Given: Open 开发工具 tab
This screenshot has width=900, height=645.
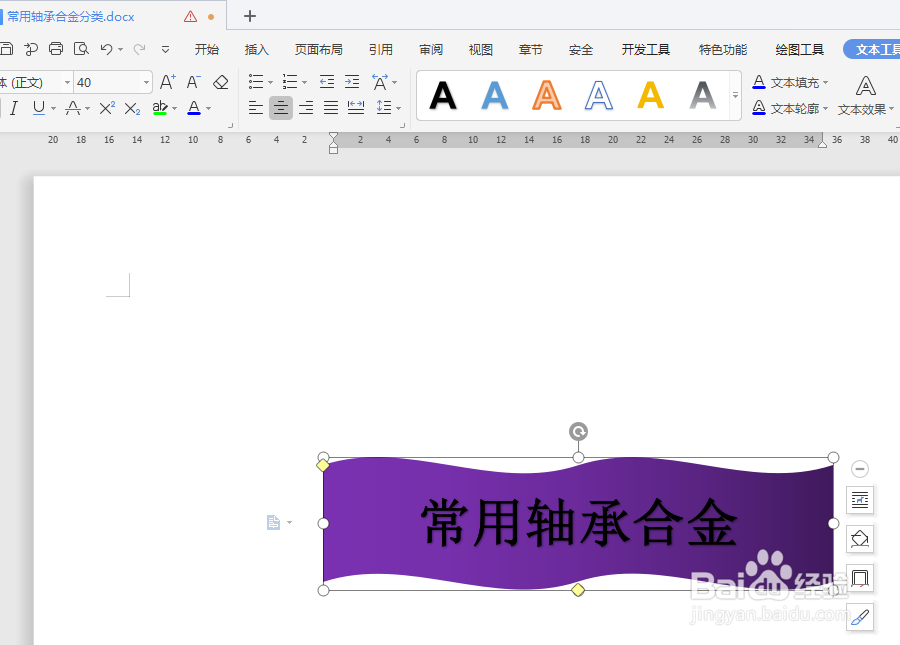Looking at the screenshot, I should pos(646,50).
